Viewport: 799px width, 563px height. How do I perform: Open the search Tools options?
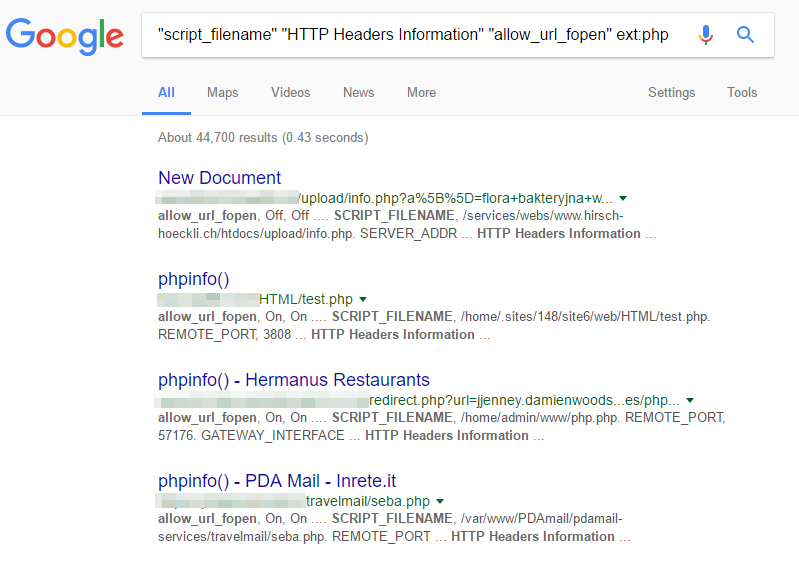[742, 92]
